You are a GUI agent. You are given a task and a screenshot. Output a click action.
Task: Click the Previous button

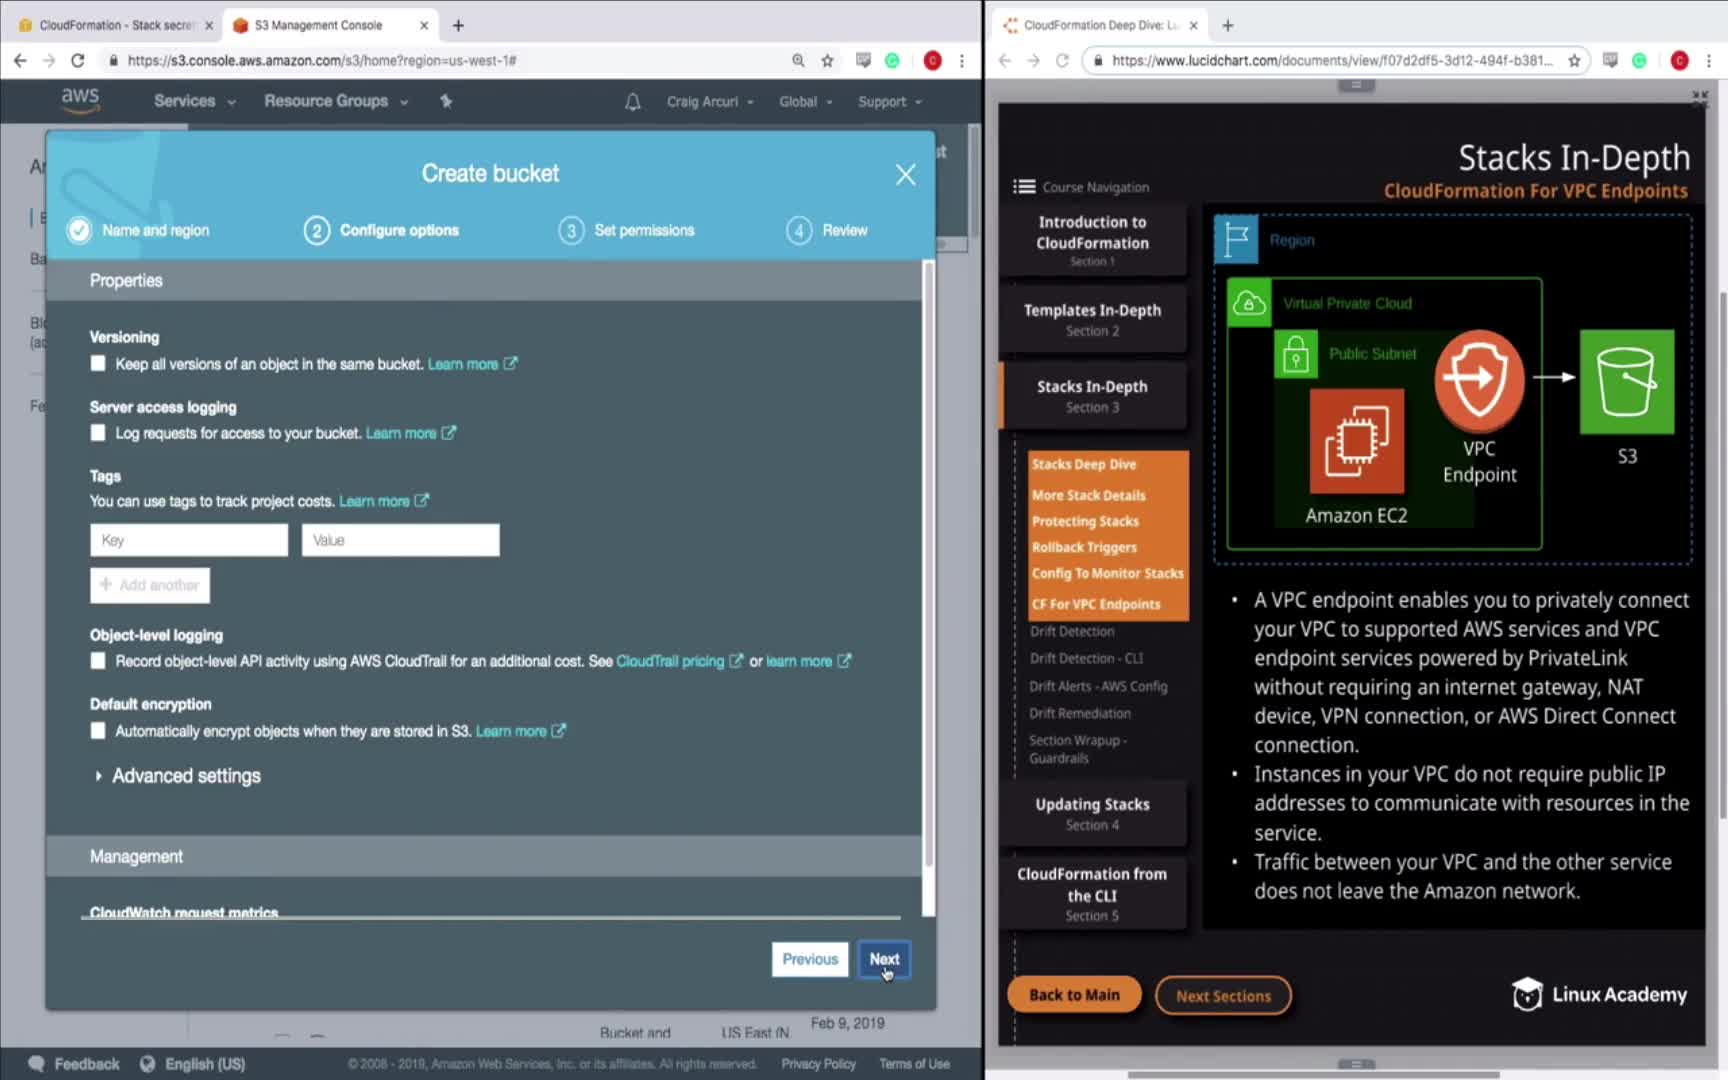810,959
